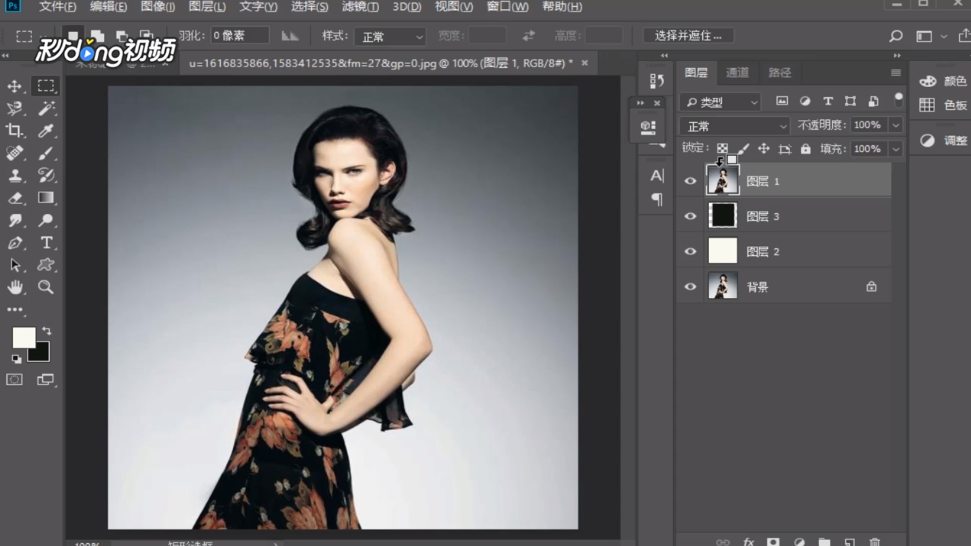Select the Move tool
The height and width of the screenshot is (546, 971).
tap(14, 86)
